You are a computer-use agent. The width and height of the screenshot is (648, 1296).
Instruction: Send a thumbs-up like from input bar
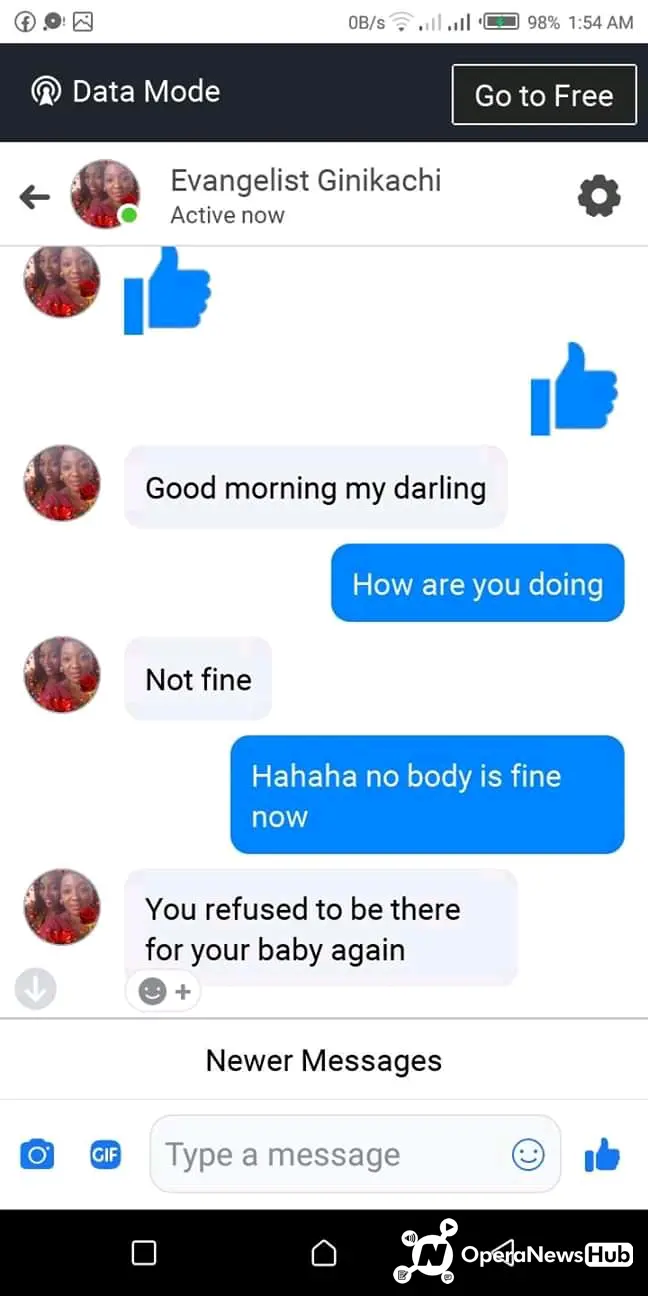(x=602, y=1155)
